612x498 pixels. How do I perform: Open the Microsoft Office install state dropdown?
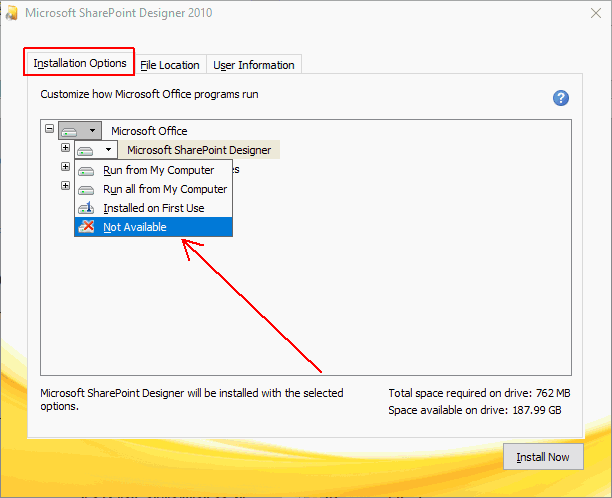tap(80, 130)
